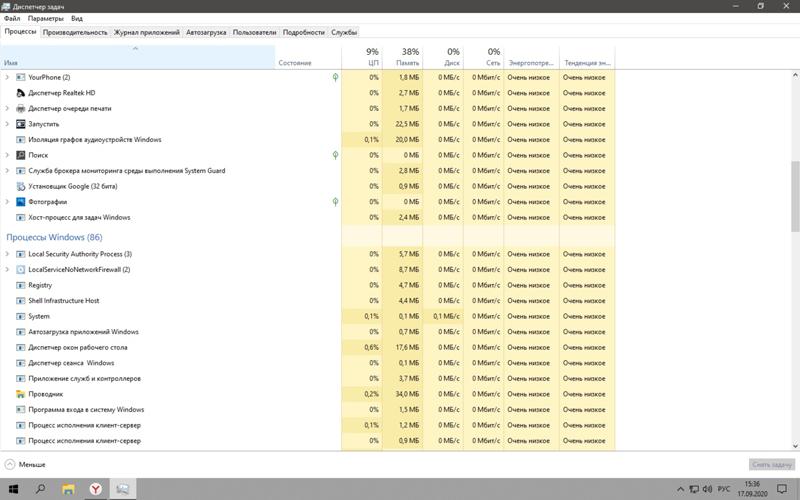Select the Программа входа в систему Windows row
Viewport: 800px width, 500px height.
click(x=308, y=410)
